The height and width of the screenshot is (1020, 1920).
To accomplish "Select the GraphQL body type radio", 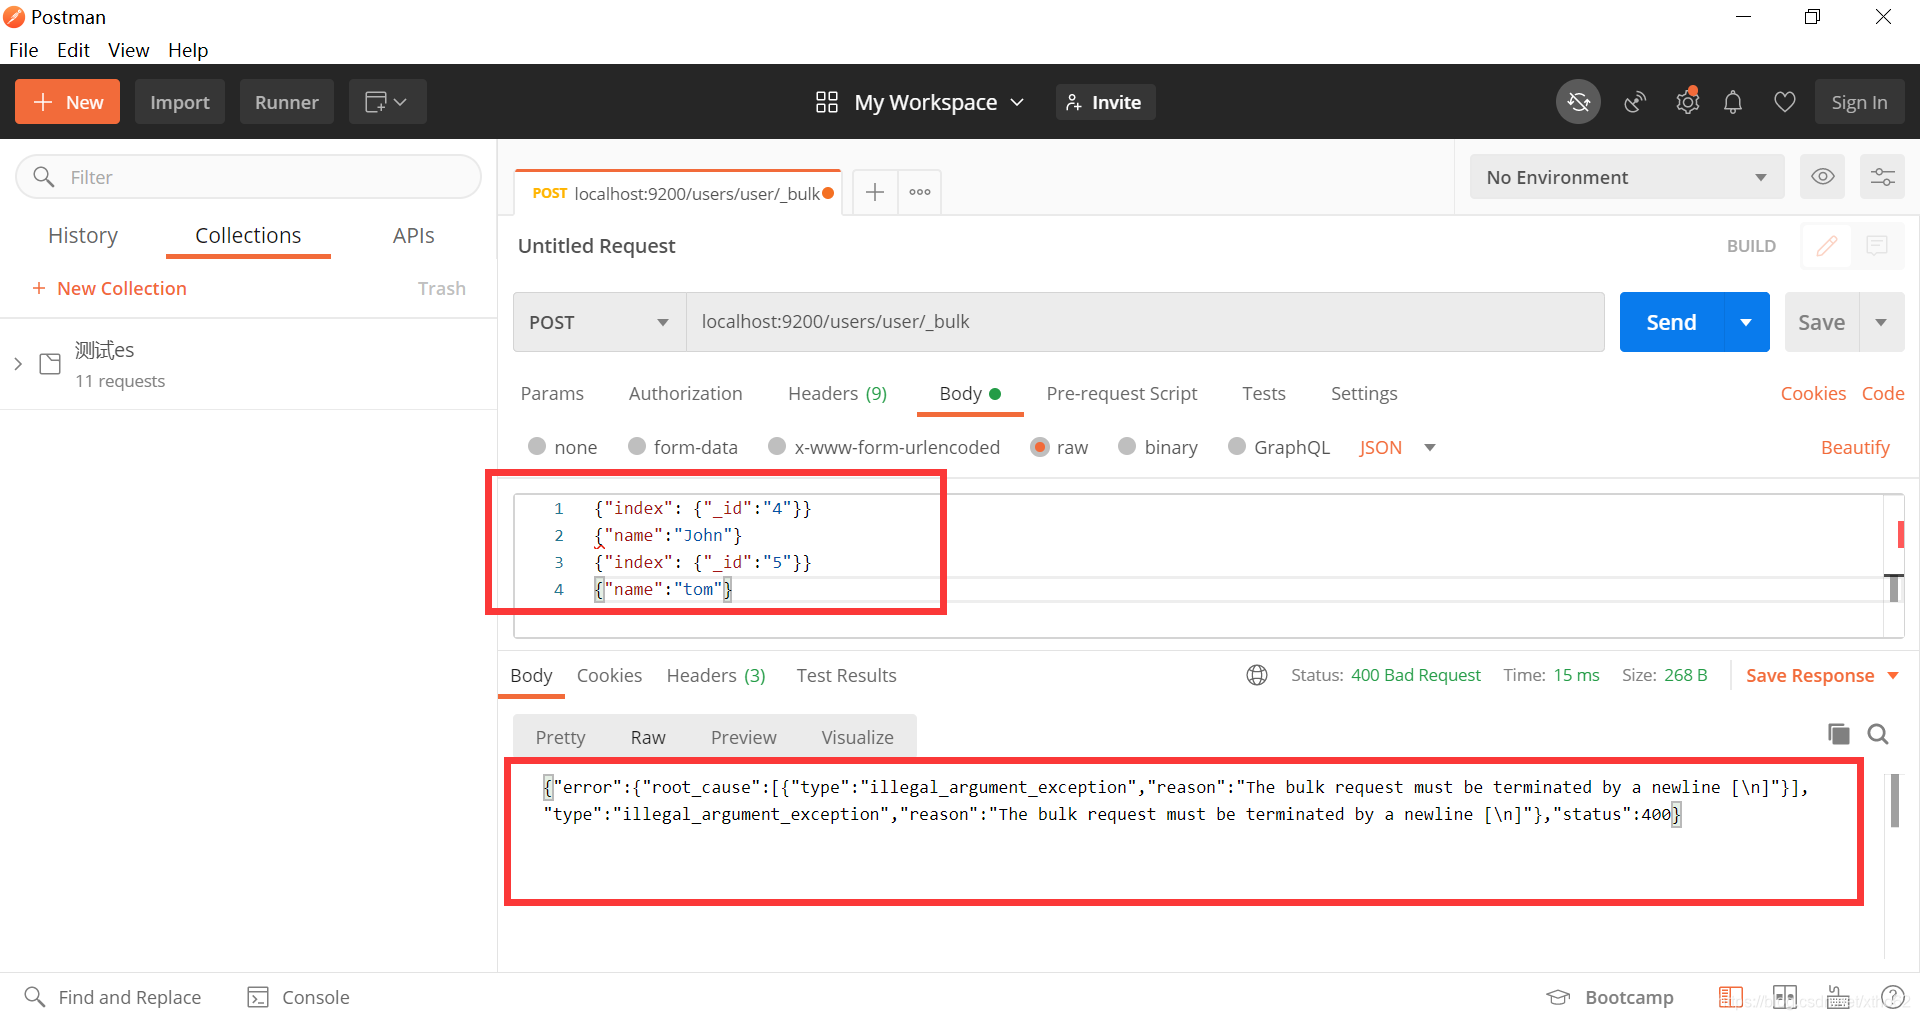I will (1237, 447).
